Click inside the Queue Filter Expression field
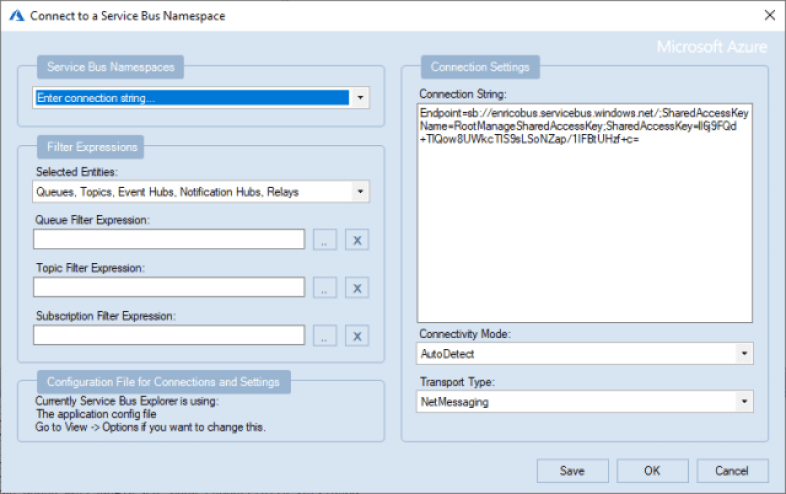The width and height of the screenshot is (786, 494). 169,239
